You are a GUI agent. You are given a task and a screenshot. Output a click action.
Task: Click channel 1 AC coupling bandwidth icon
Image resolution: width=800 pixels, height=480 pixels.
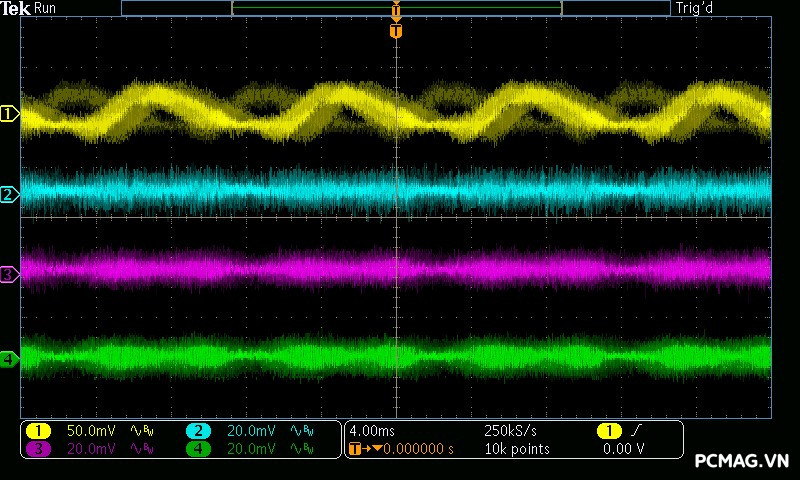(x=141, y=431)
